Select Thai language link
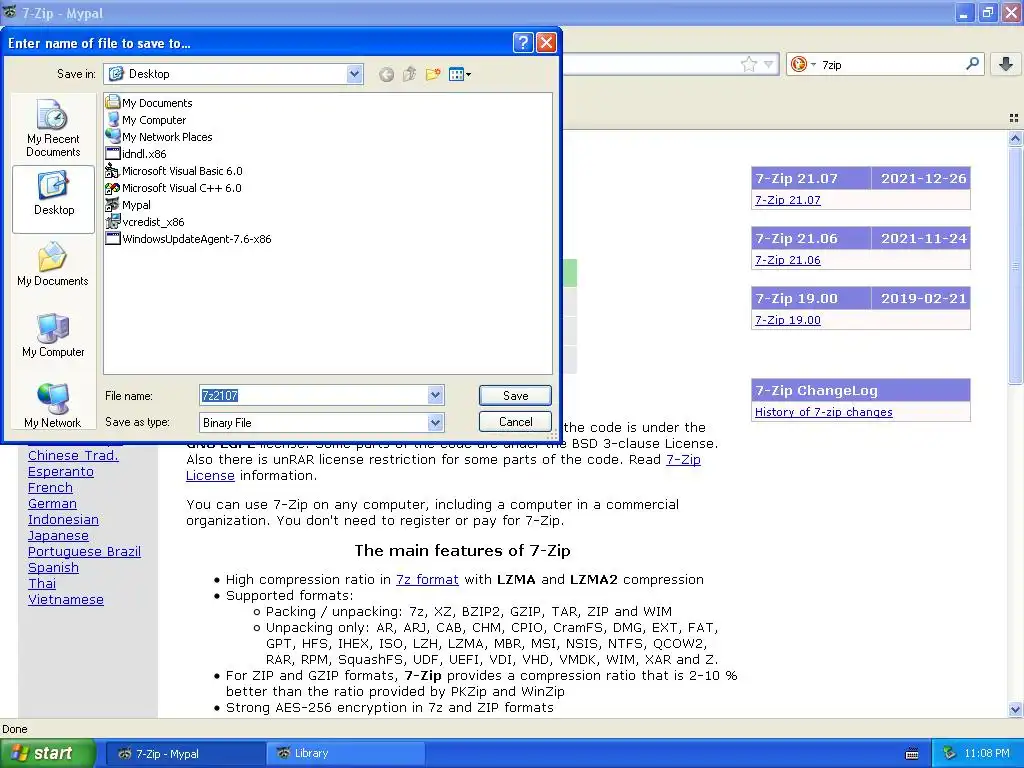1024x768 pixels. [x=42, y=584]
